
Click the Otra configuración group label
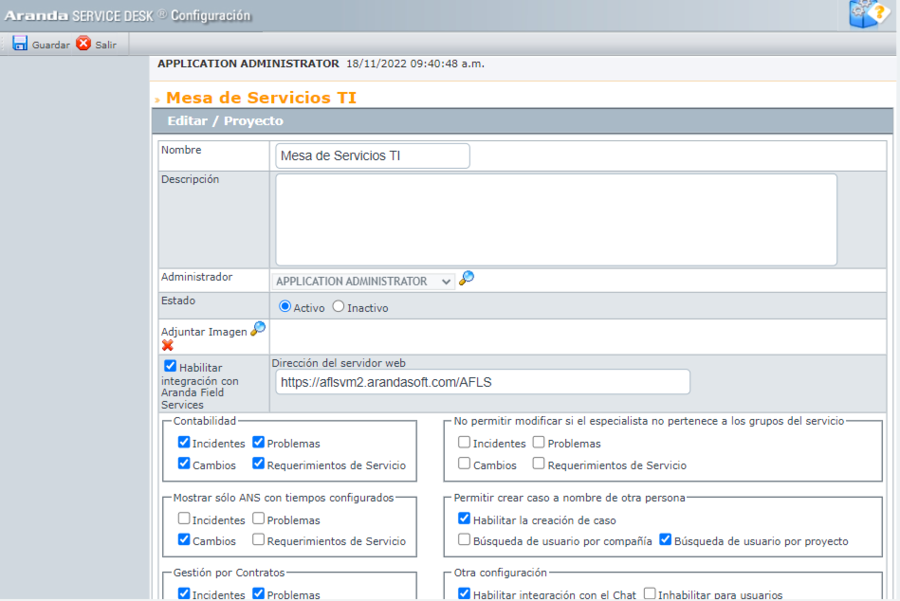pyautogui.click(x=500, y=573)
